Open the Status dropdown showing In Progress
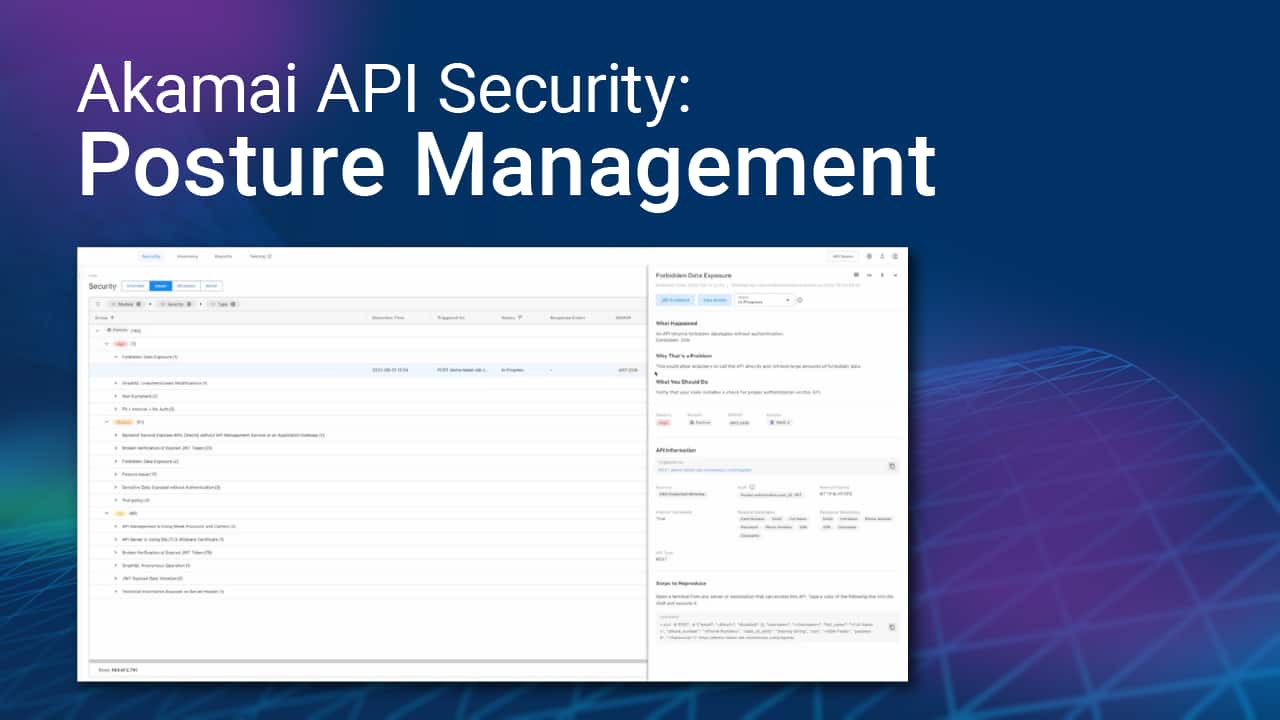The image size is (1280, 720). click(x=764, y=300)
